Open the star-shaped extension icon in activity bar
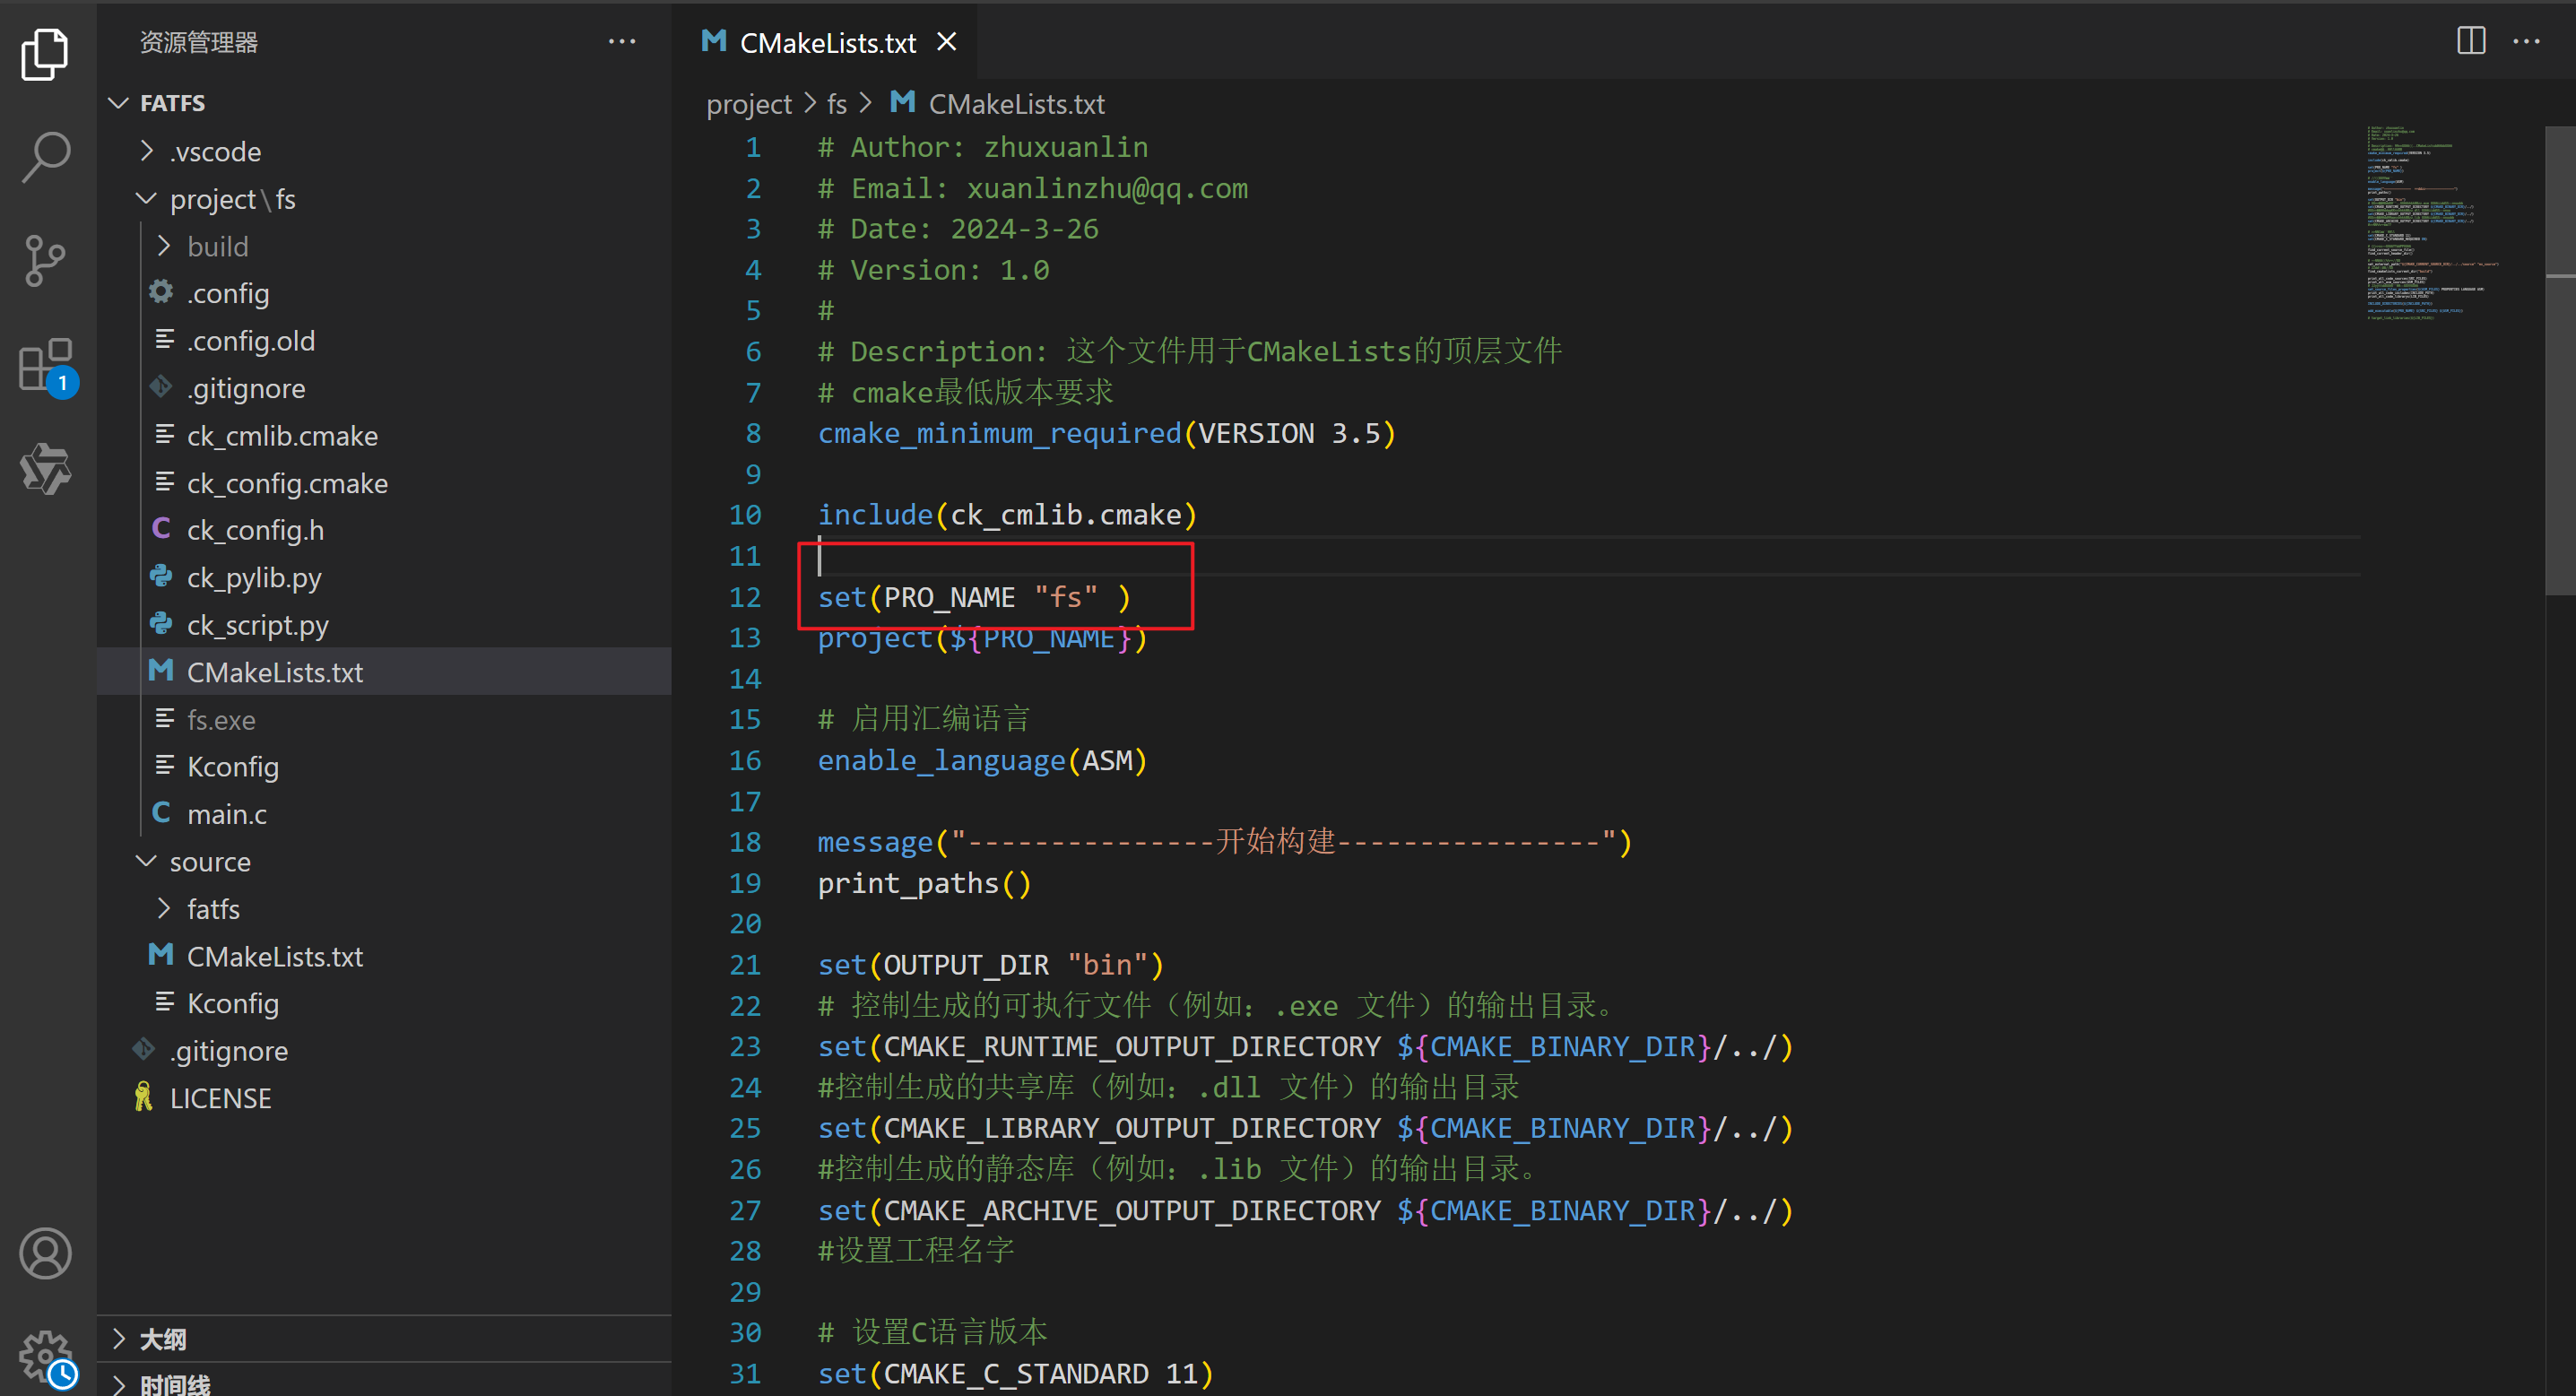Viewport: 2576px width, 1396px height. [x=45, y=470]
